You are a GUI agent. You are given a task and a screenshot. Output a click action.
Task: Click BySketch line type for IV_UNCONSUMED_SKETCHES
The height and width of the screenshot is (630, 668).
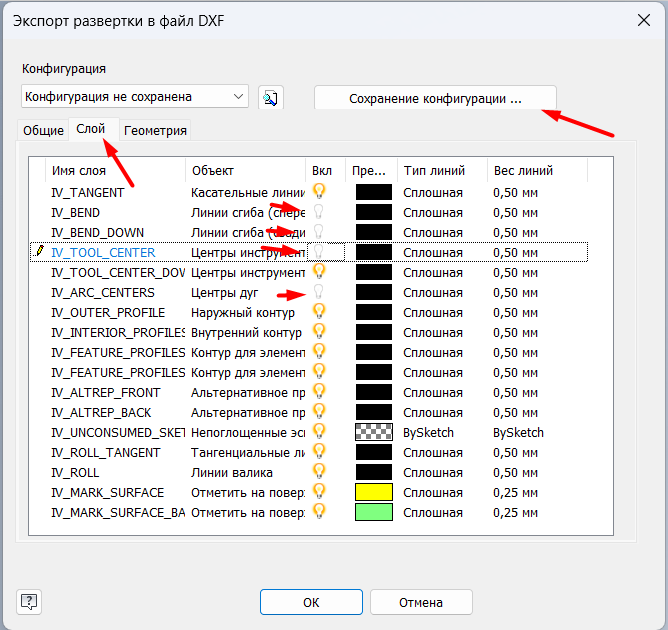click(x=428, y=433)
